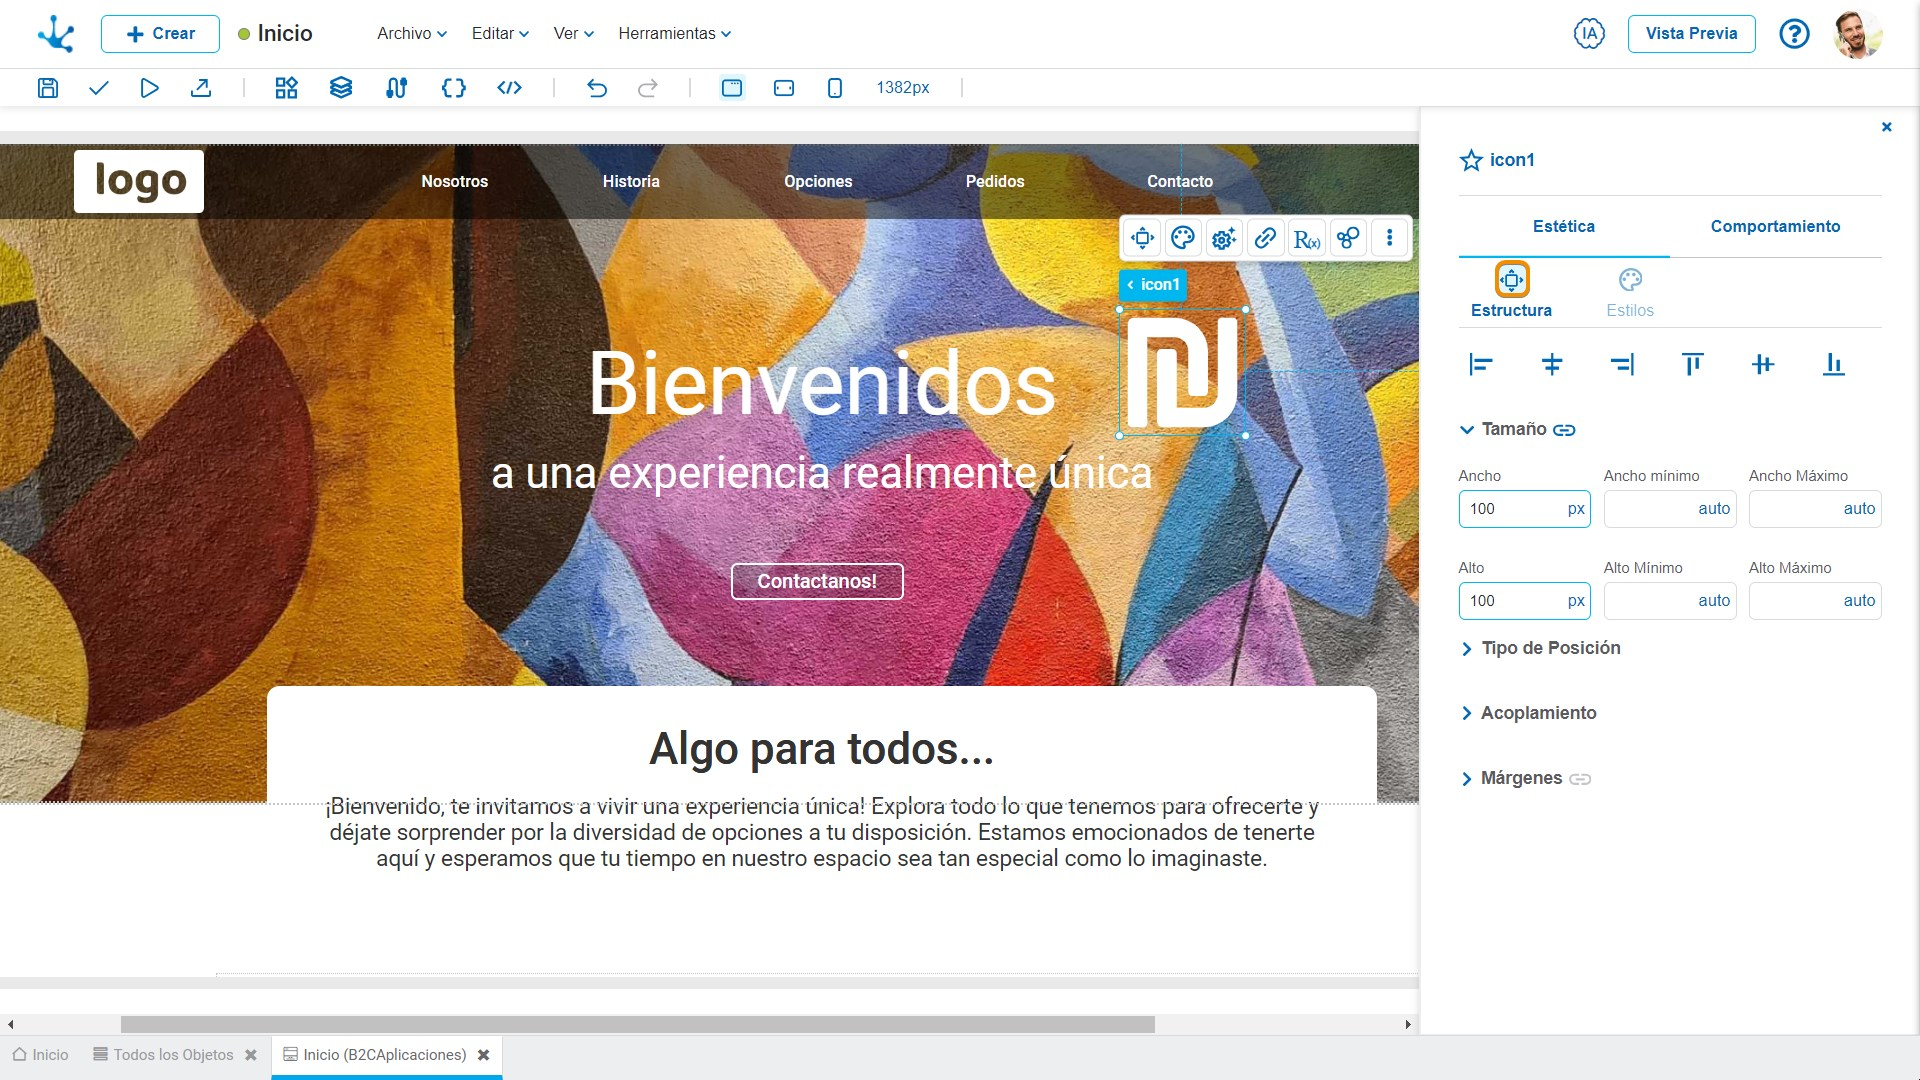The height and width of the screenshot is (1080, 1920).
Task: Switch to desktop viewport icon
Action: pos(732,88)
